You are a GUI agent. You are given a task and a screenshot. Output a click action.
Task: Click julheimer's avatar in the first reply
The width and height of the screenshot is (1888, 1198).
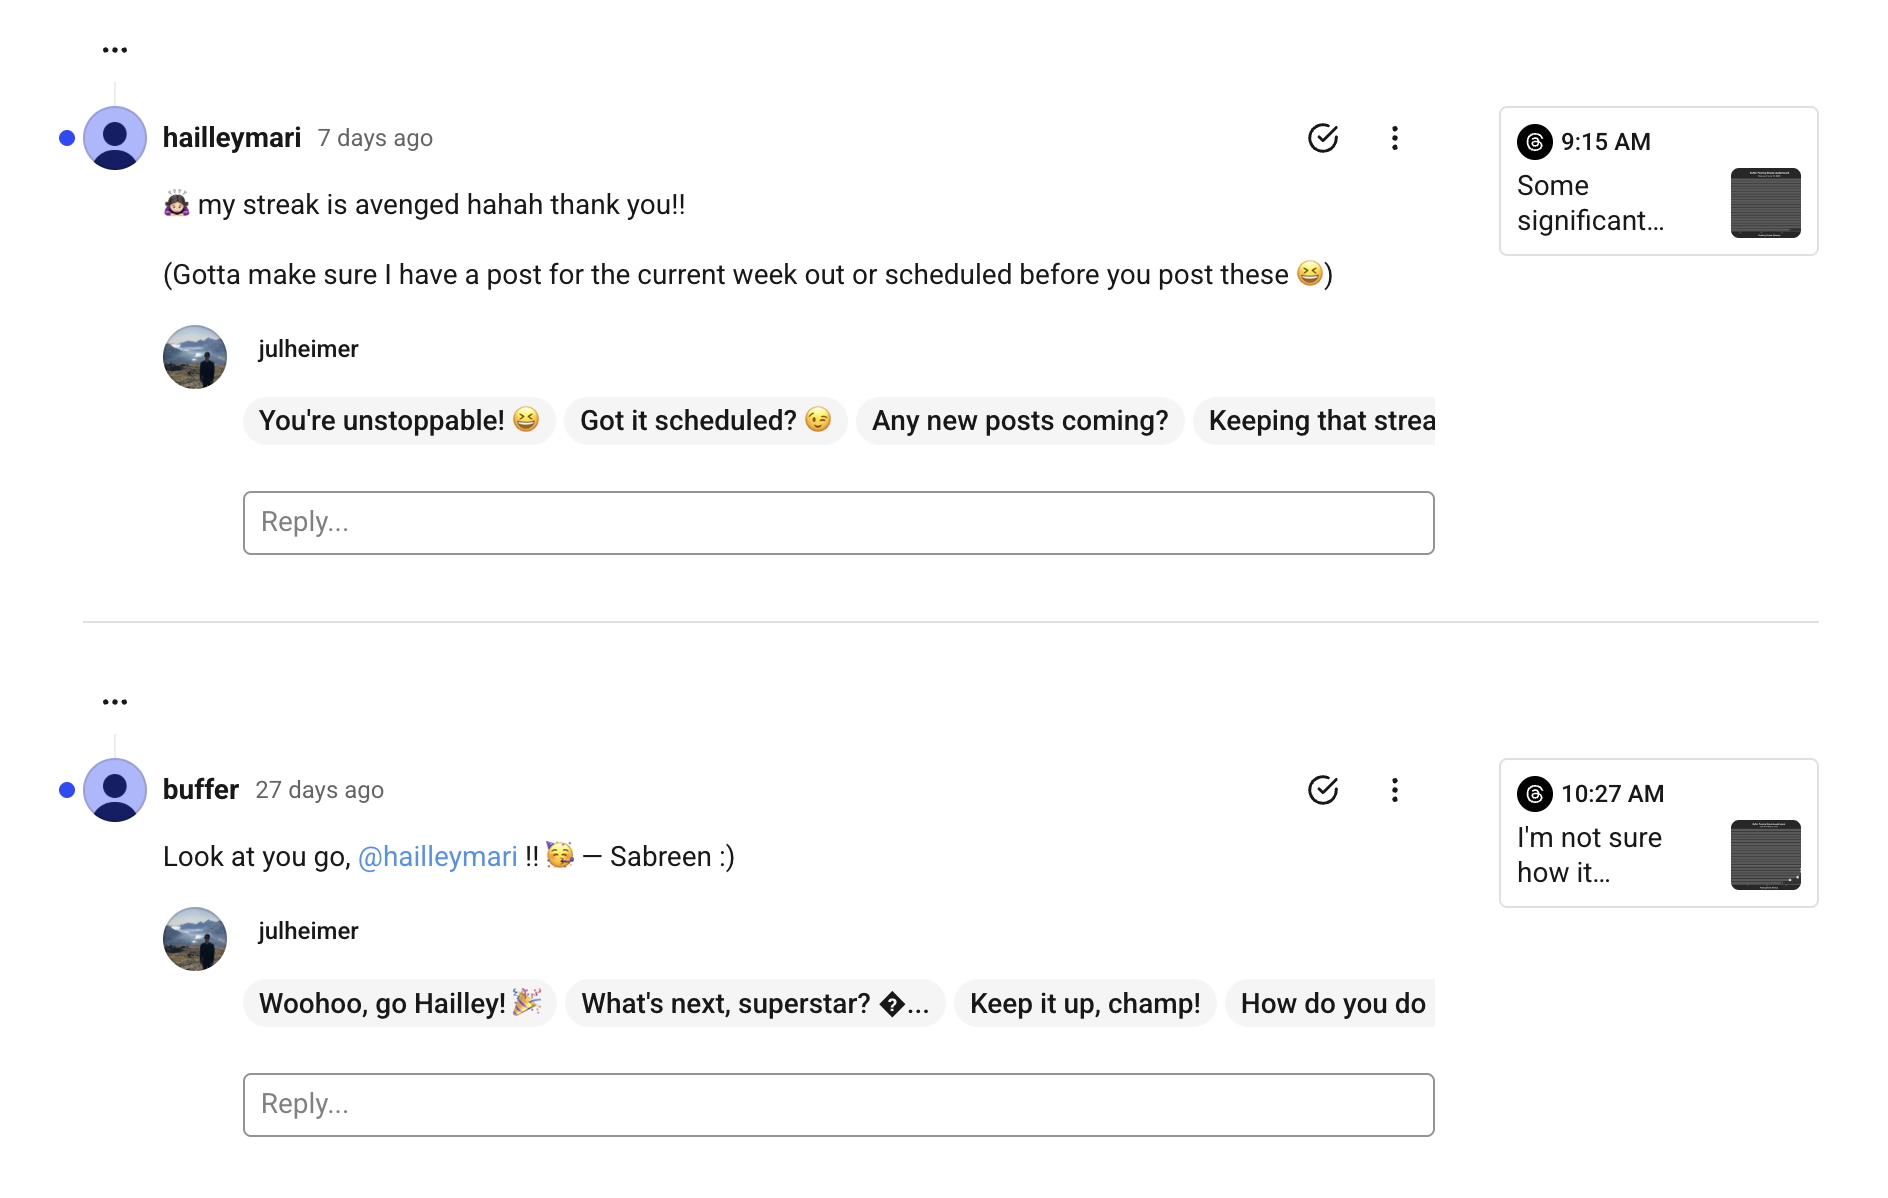point(195,357)
